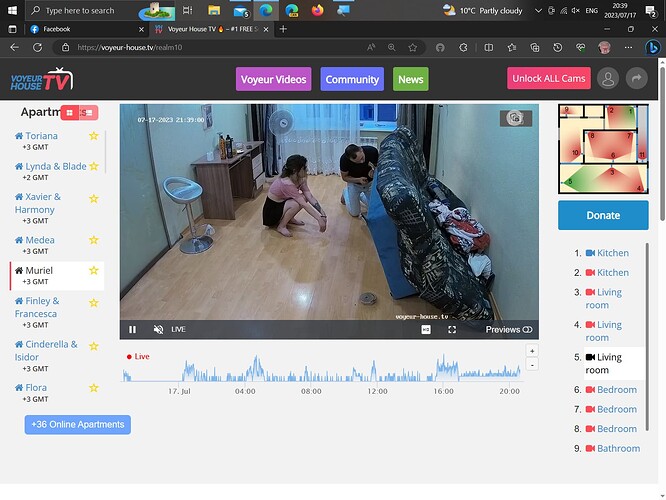Viewport: 666px width, 500px height.
Task: Select camera 3 Living room
Action: click(604, 299)
